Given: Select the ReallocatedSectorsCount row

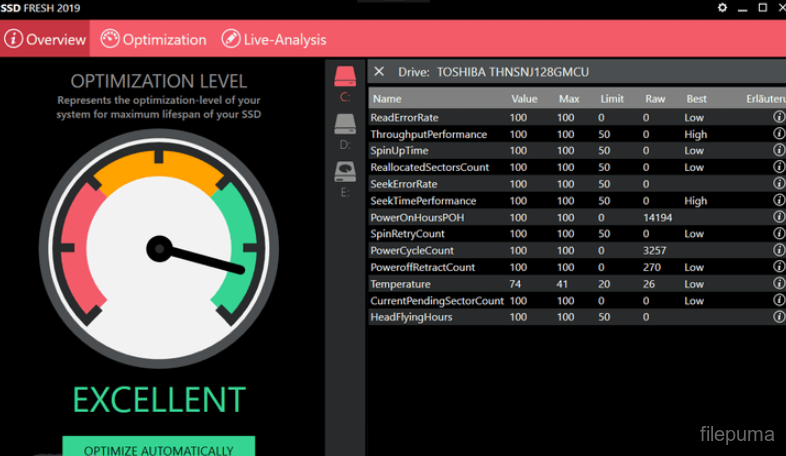Looking at the screenshot, I should point(430,167).
